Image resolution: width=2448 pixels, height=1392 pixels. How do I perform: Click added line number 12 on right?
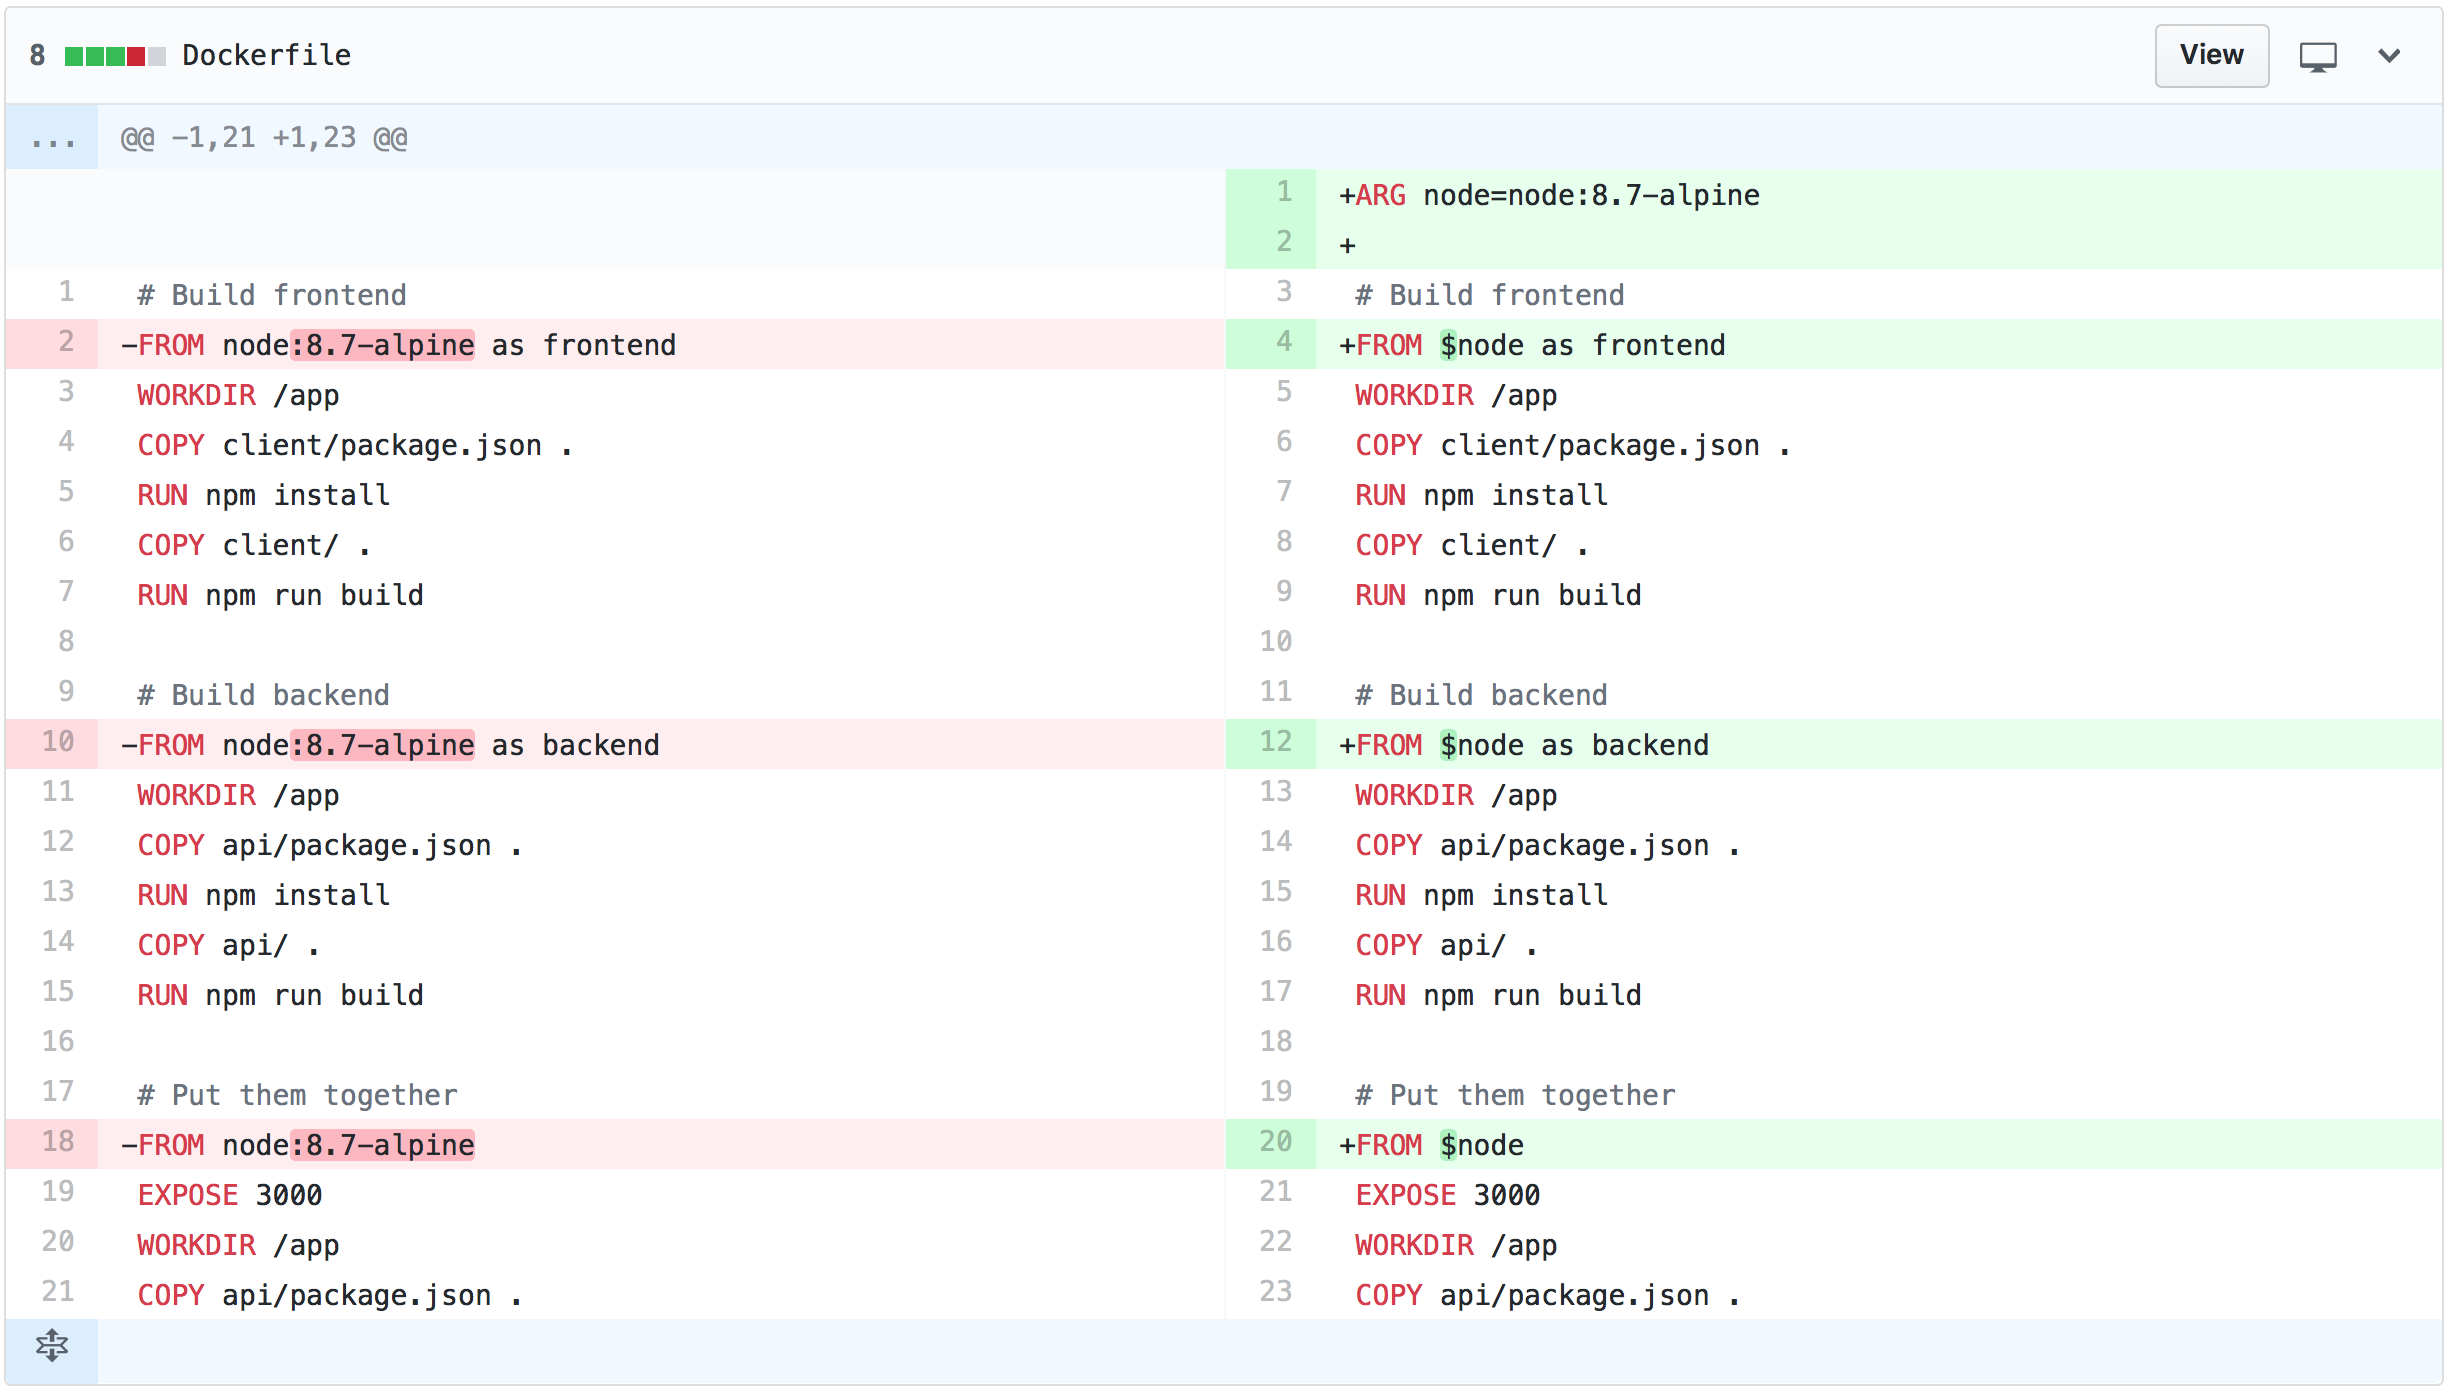[1271, 743]
